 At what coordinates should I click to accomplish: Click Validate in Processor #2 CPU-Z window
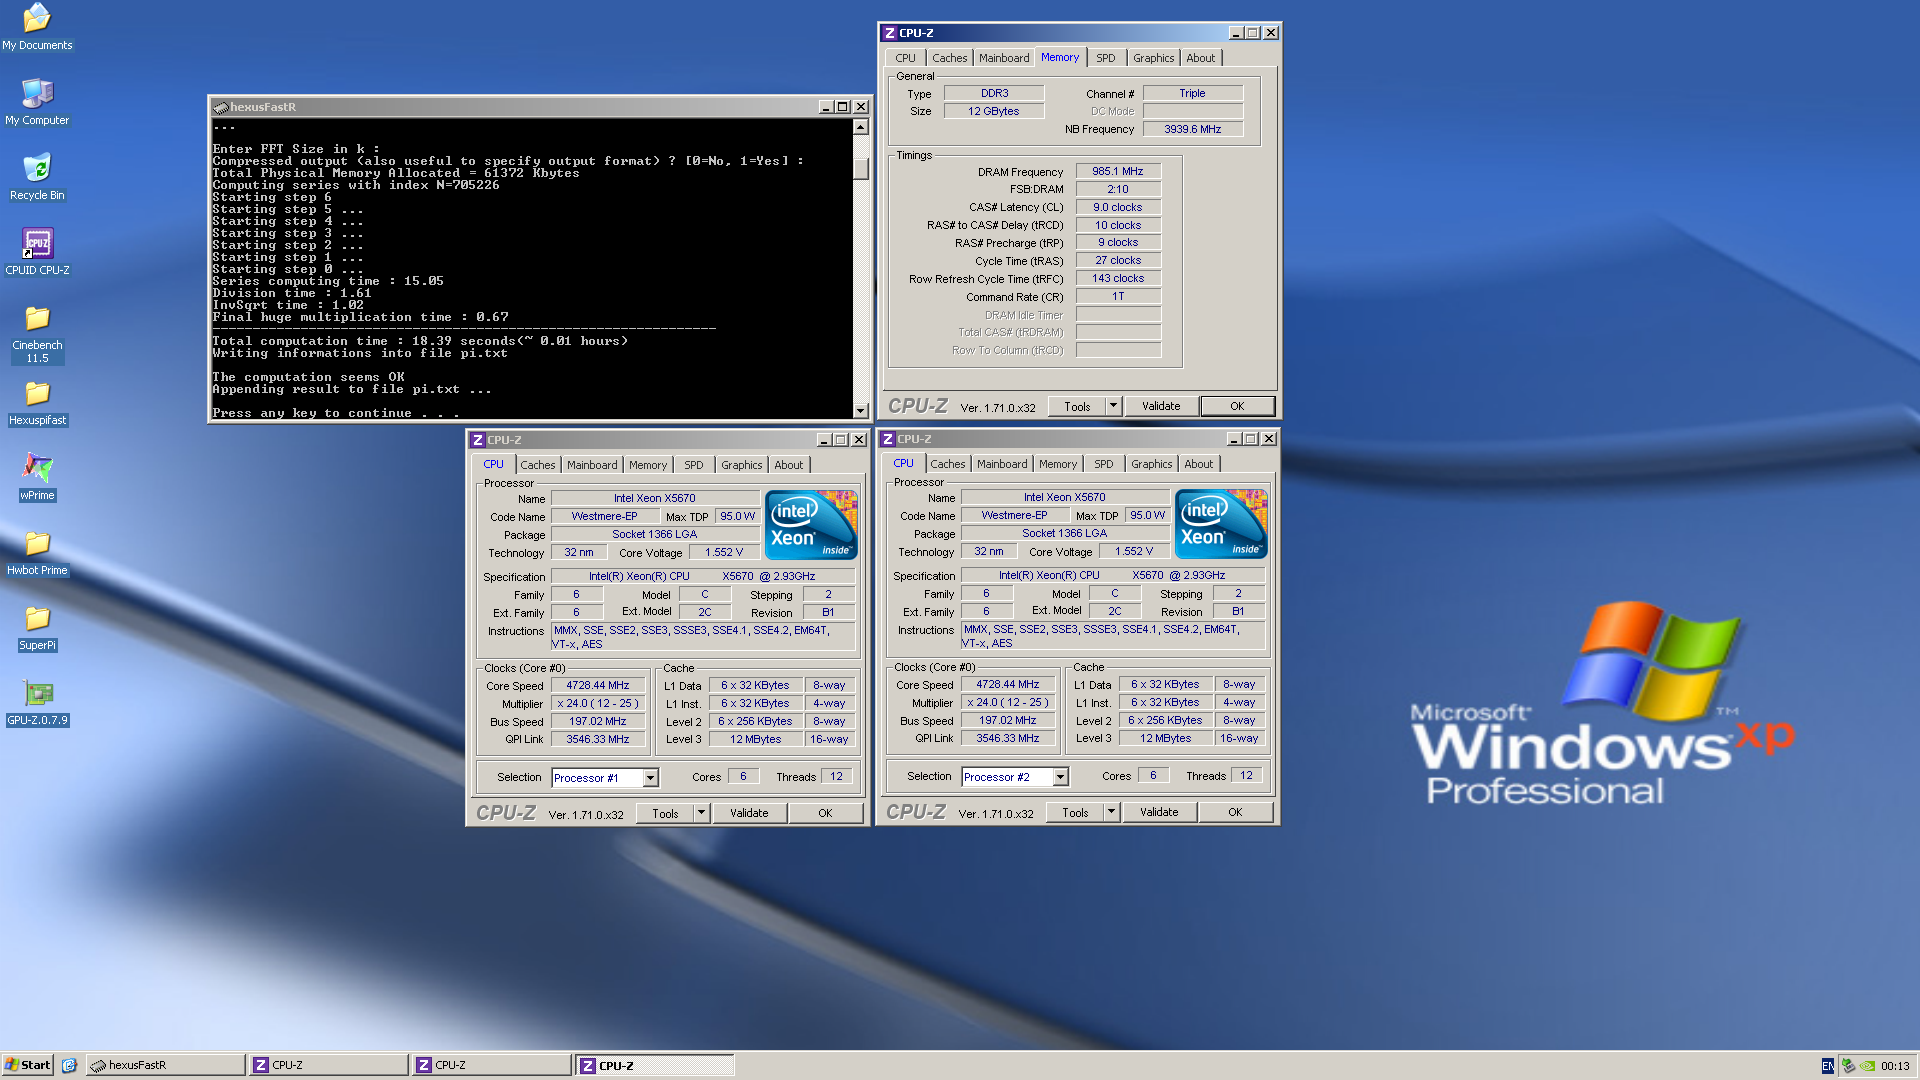point(1159,812)
